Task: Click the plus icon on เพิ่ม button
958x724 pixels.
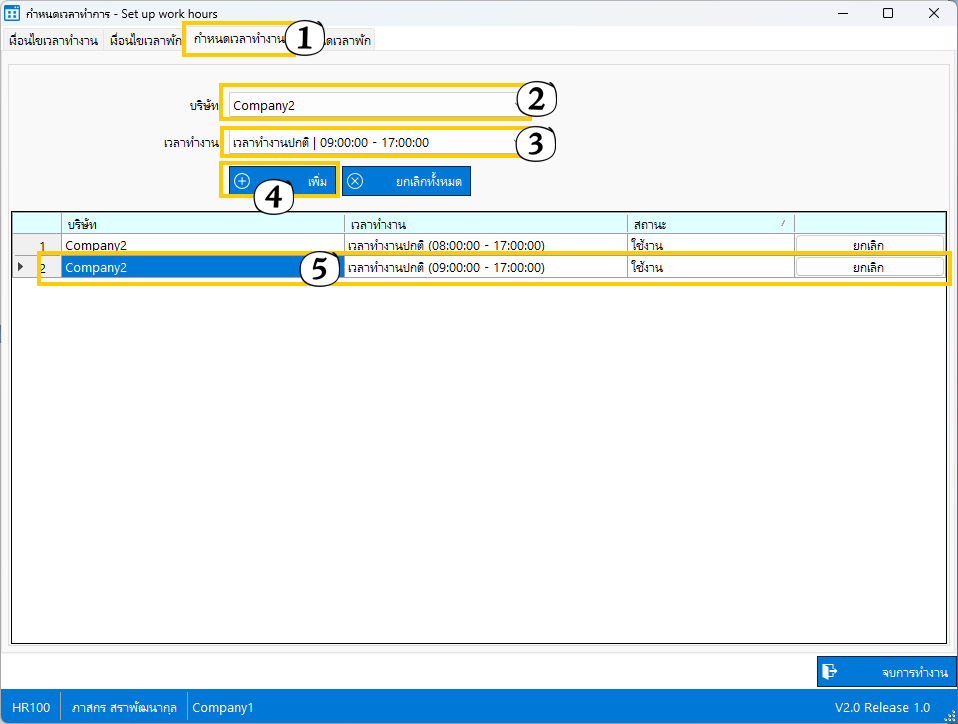Action: click(242, 181)
